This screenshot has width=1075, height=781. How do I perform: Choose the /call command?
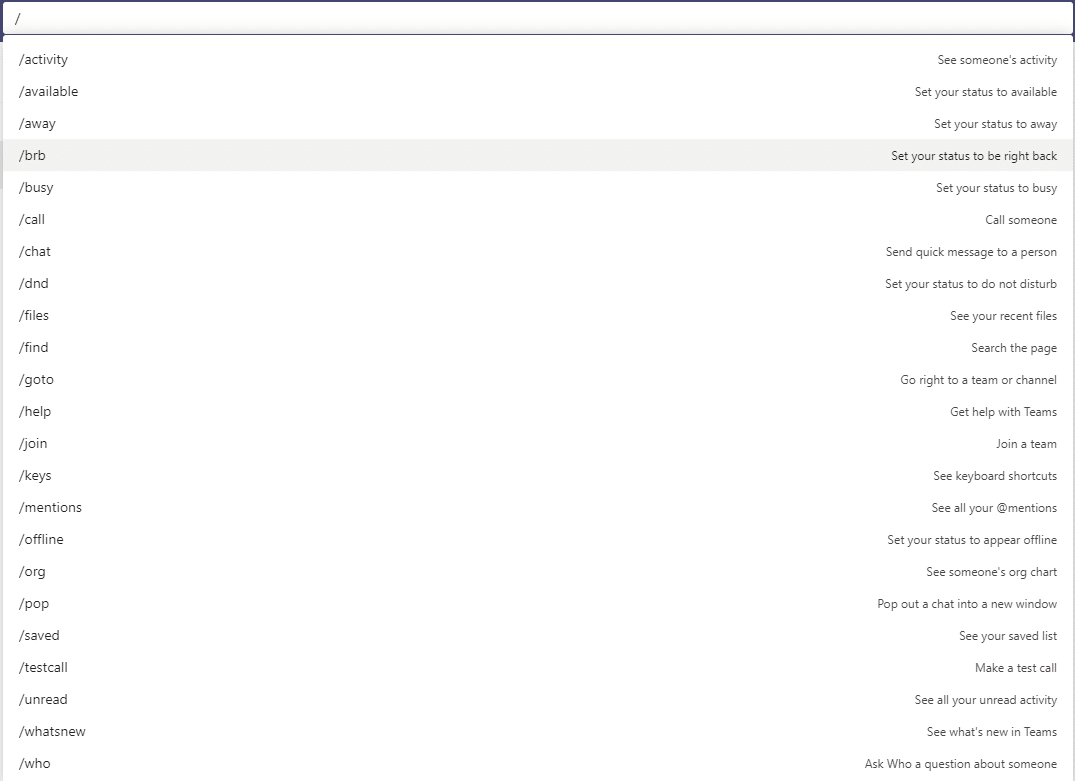[32, 220]
